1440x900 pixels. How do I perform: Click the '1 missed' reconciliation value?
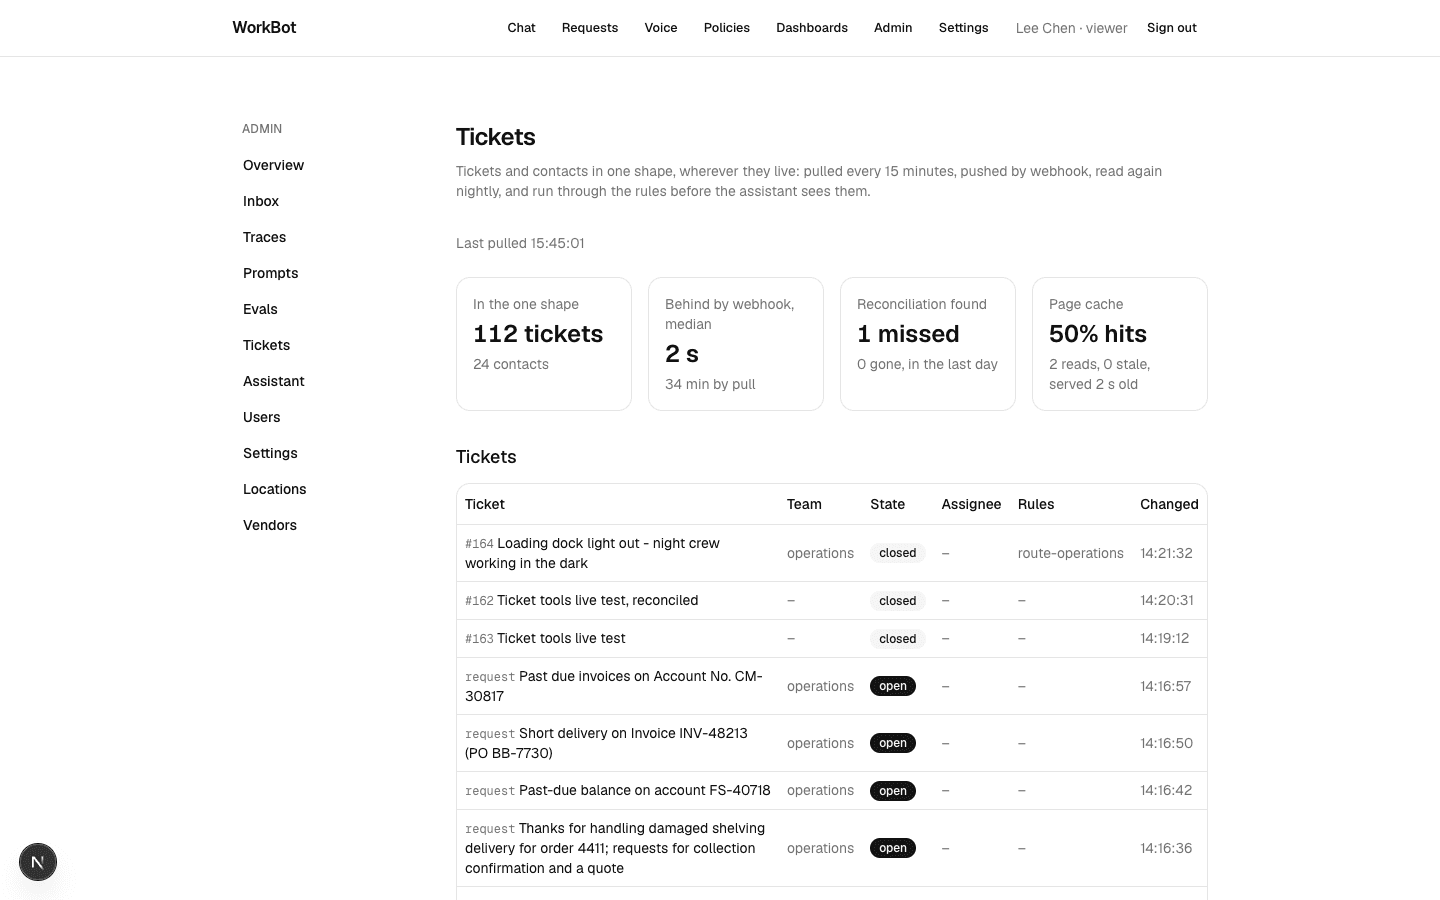coord(908,334)
